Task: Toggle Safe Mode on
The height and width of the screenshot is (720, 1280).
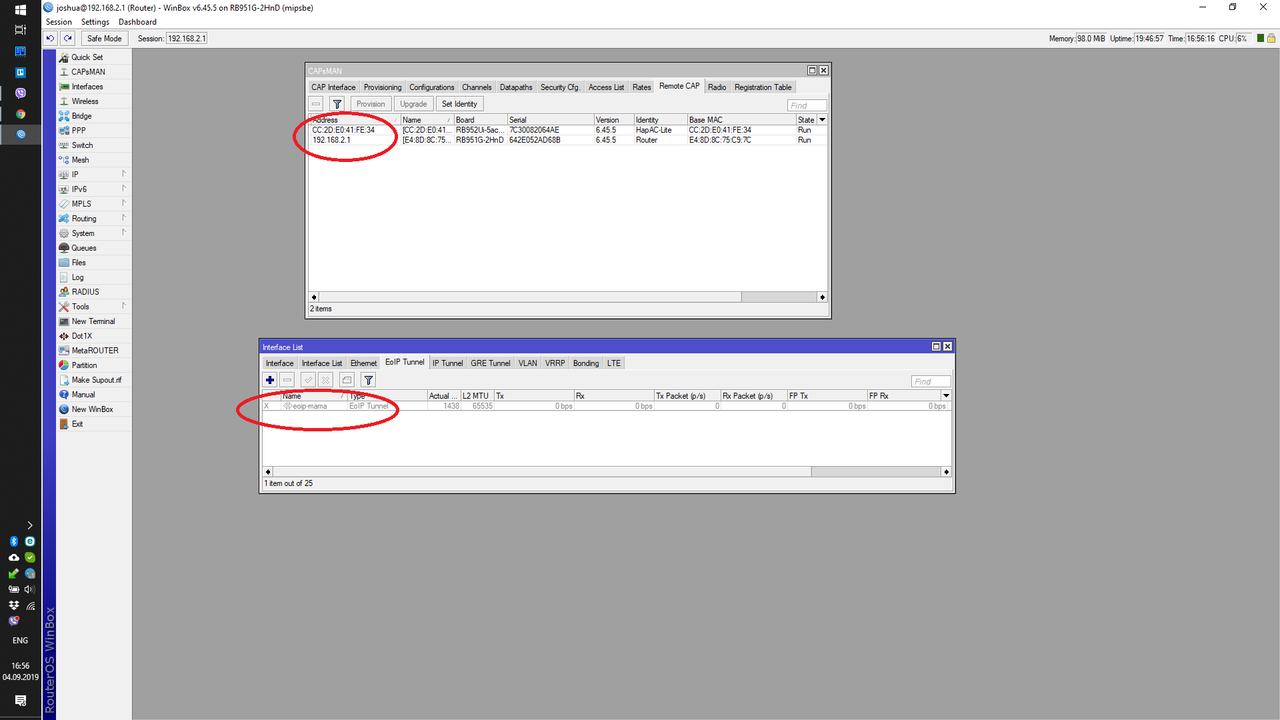Action: coord(104,38)
